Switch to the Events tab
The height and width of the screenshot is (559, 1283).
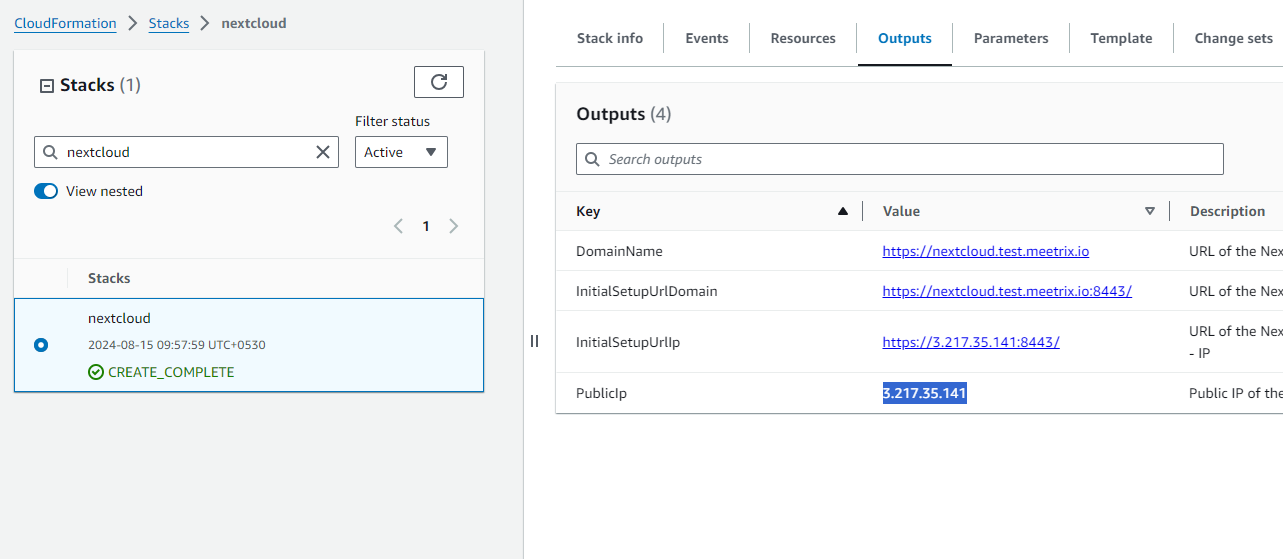coord(707,38)
